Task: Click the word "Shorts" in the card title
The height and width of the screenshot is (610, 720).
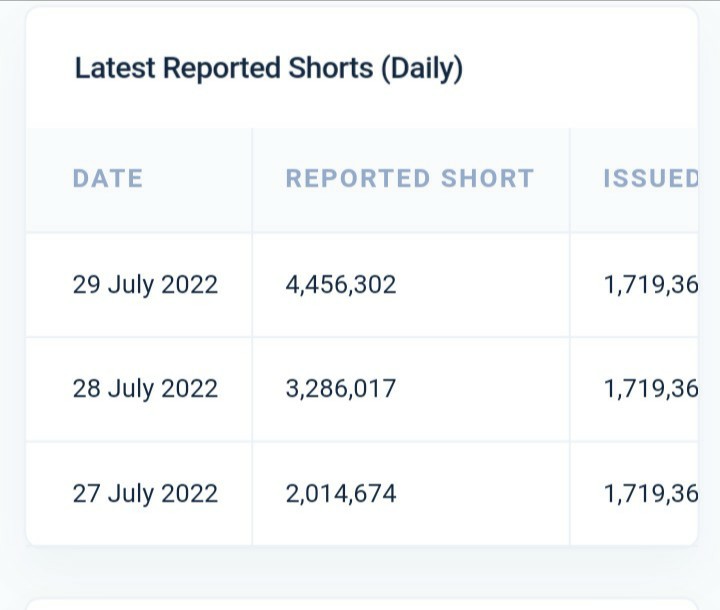Action: (x=330, y=69)
